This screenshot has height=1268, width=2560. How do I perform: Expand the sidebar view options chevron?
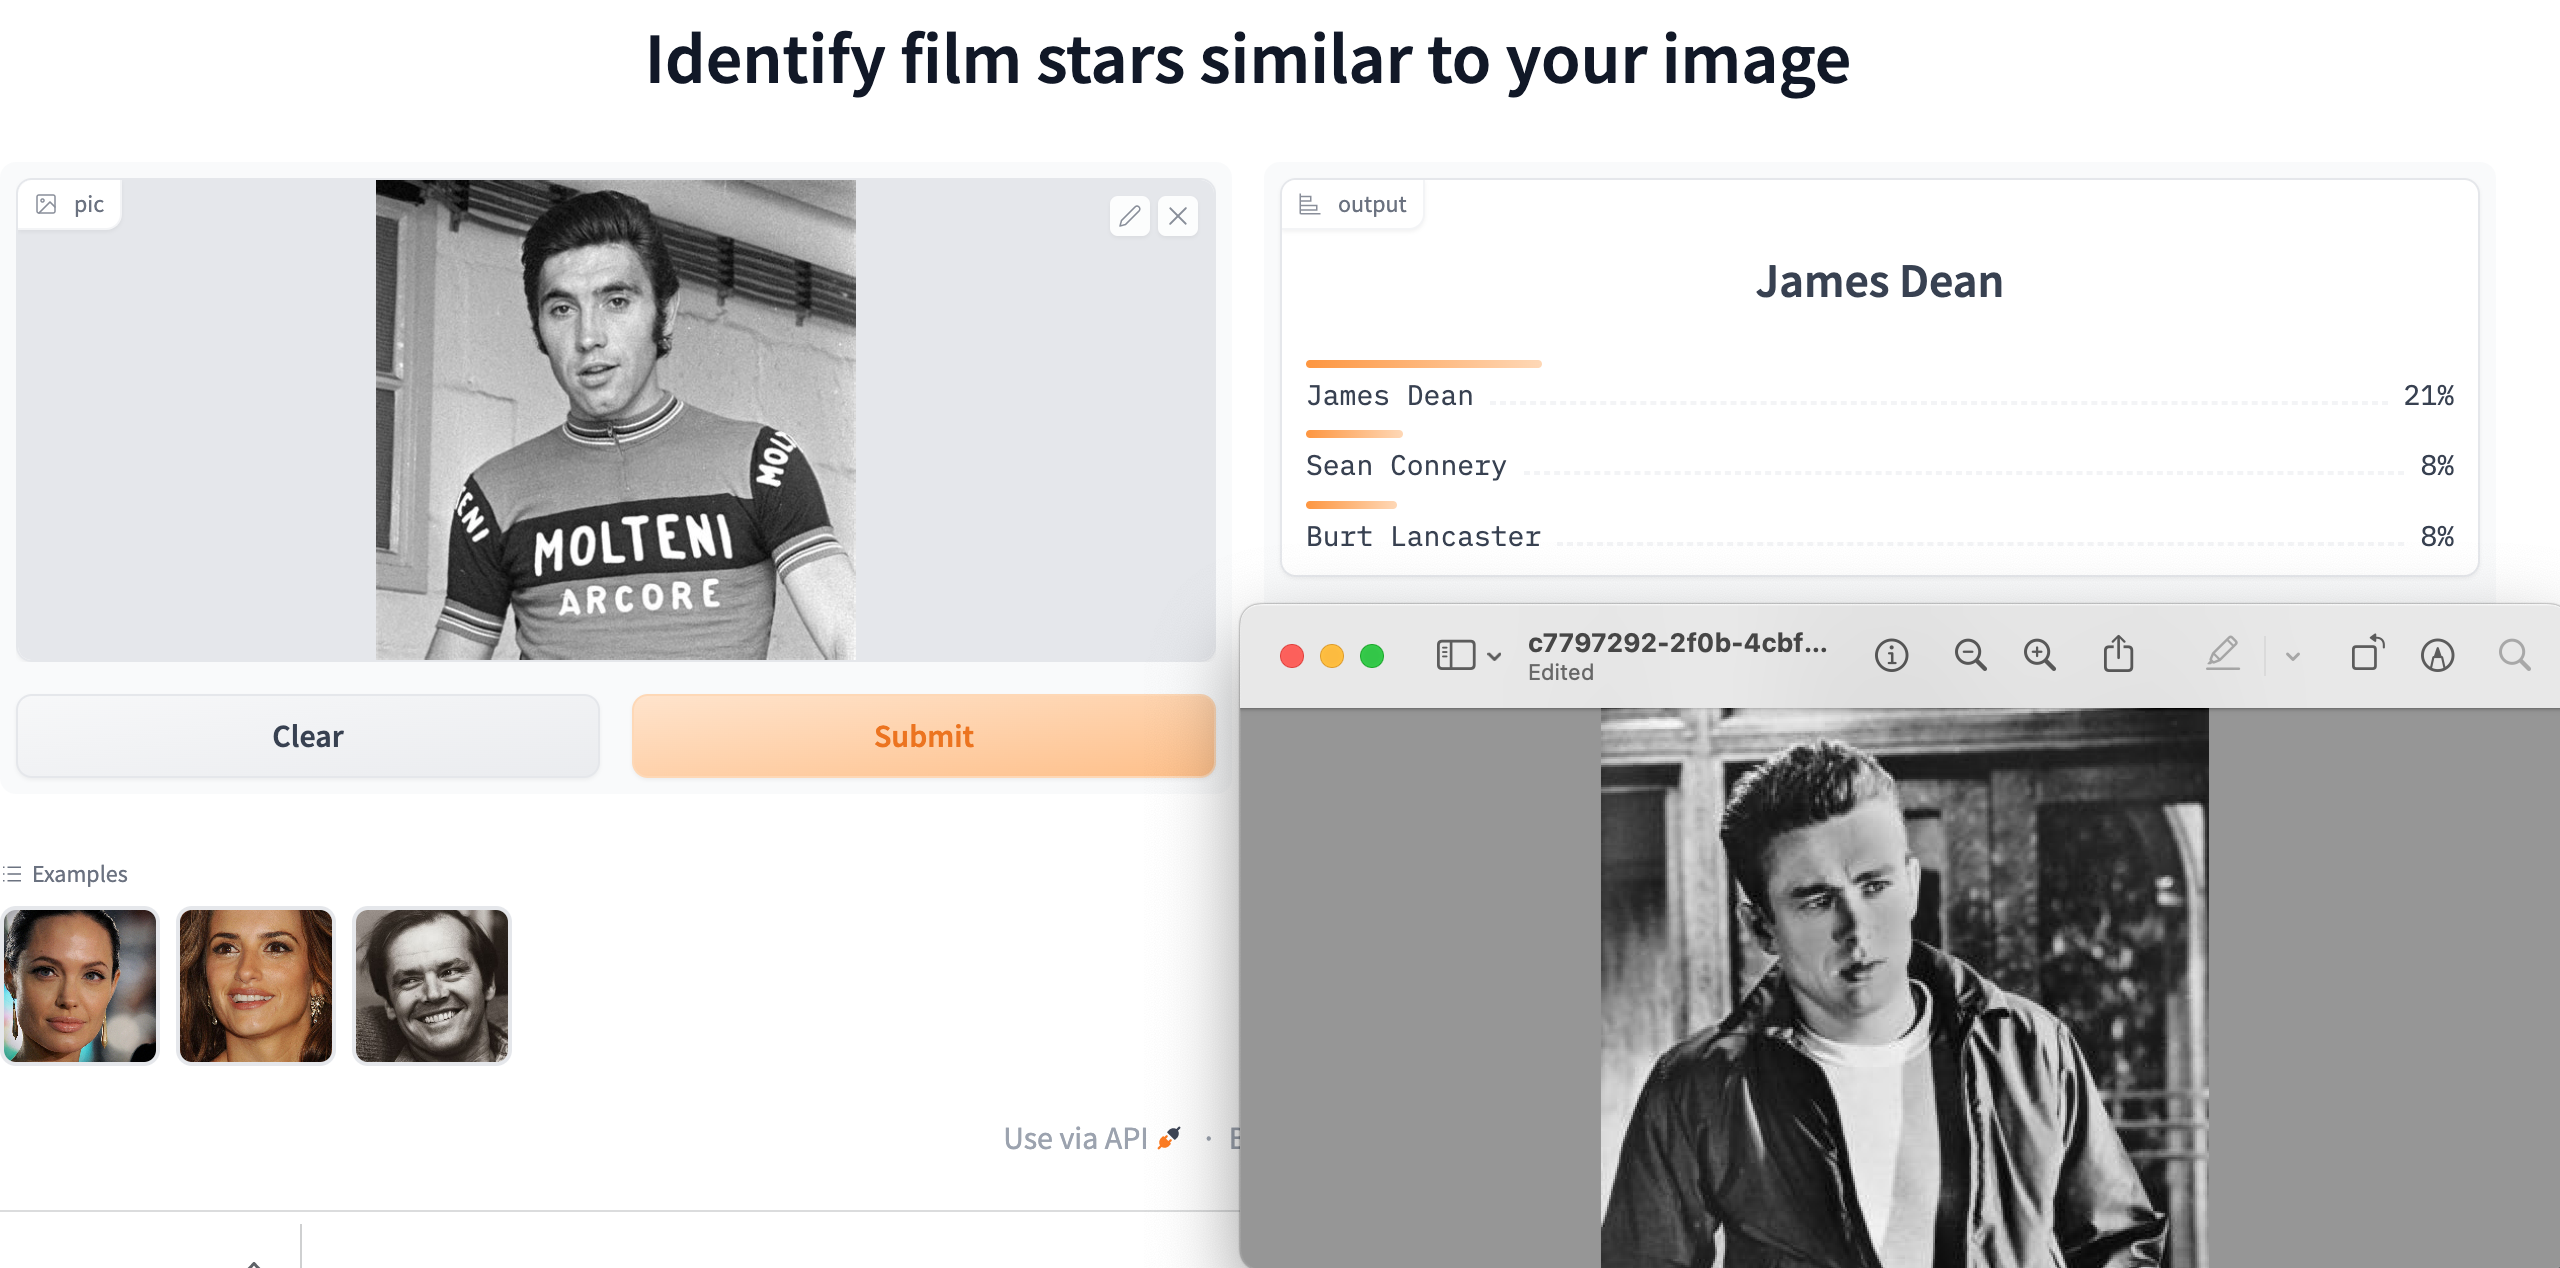(1494, 657)
